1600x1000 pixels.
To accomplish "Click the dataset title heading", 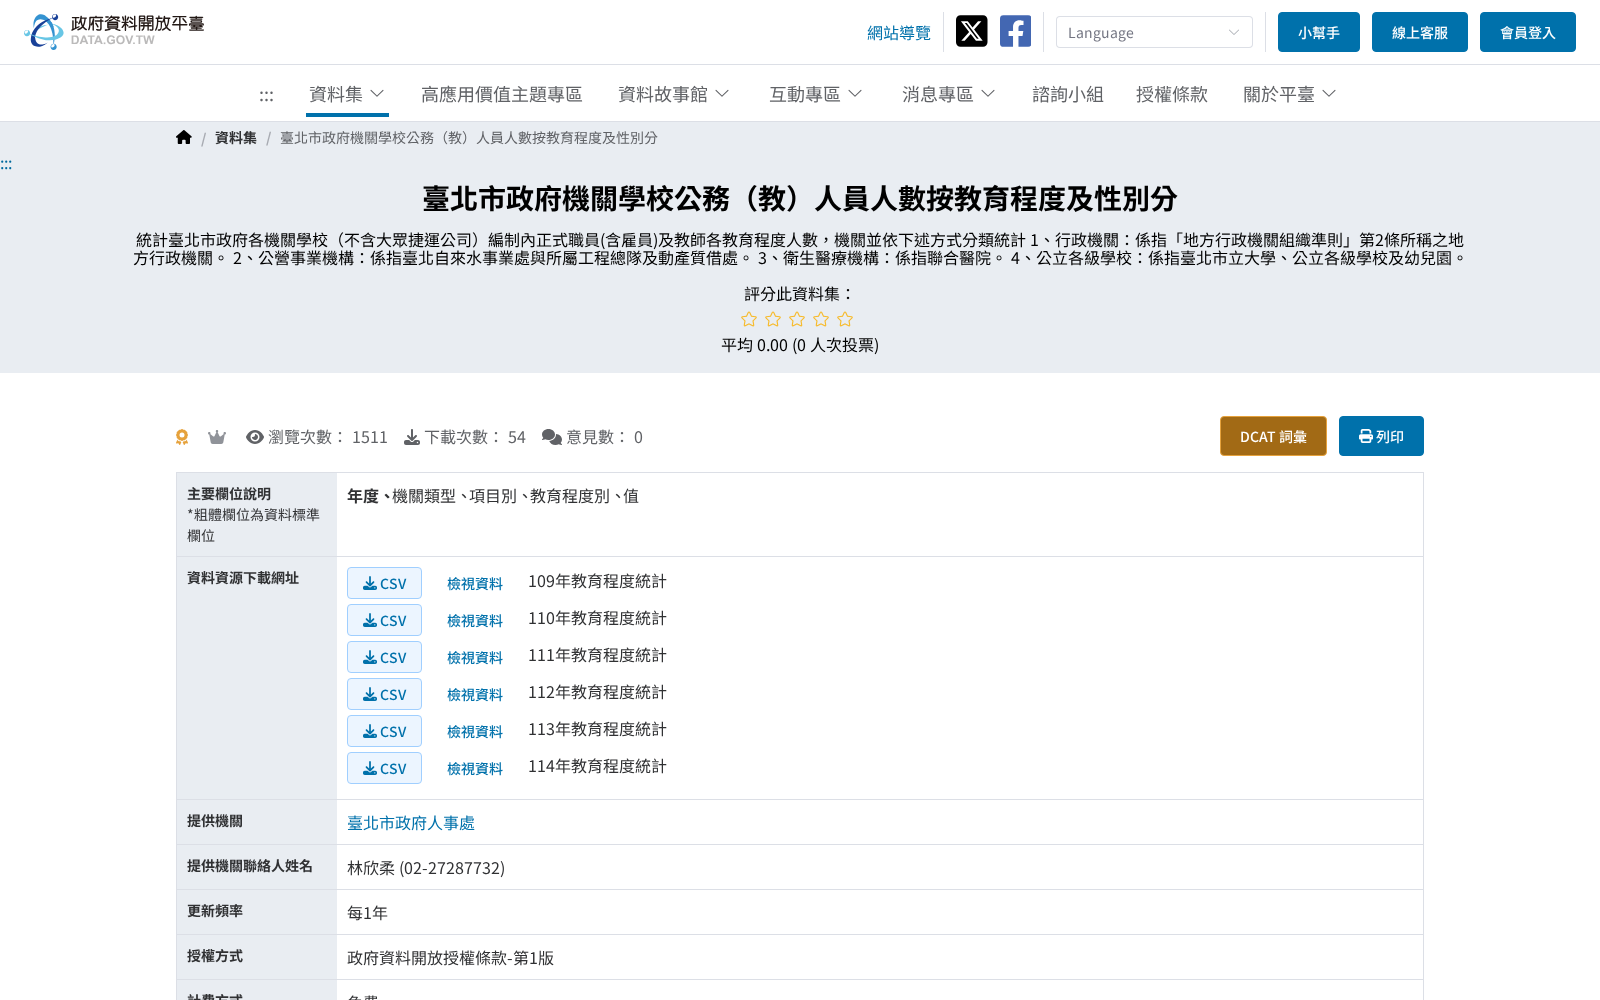I will tap(800, 199).
